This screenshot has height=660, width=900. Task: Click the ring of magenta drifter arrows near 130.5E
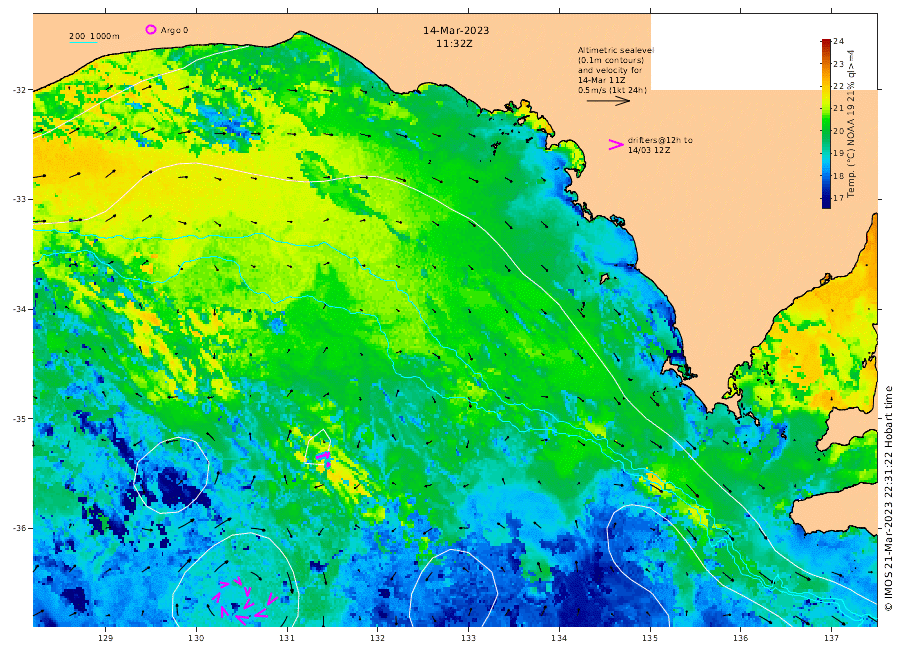[x=245, y=601]
